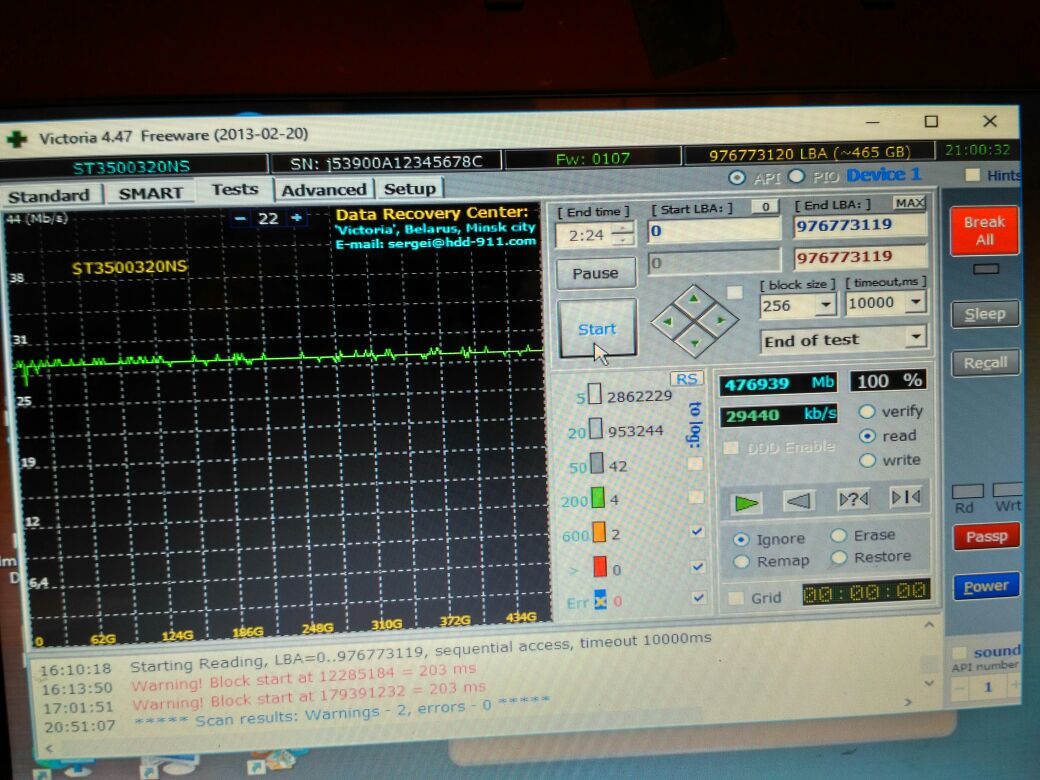Expand the timeout ms dropdown
This screenshot has height=780, width=1040.
(915, 303)
